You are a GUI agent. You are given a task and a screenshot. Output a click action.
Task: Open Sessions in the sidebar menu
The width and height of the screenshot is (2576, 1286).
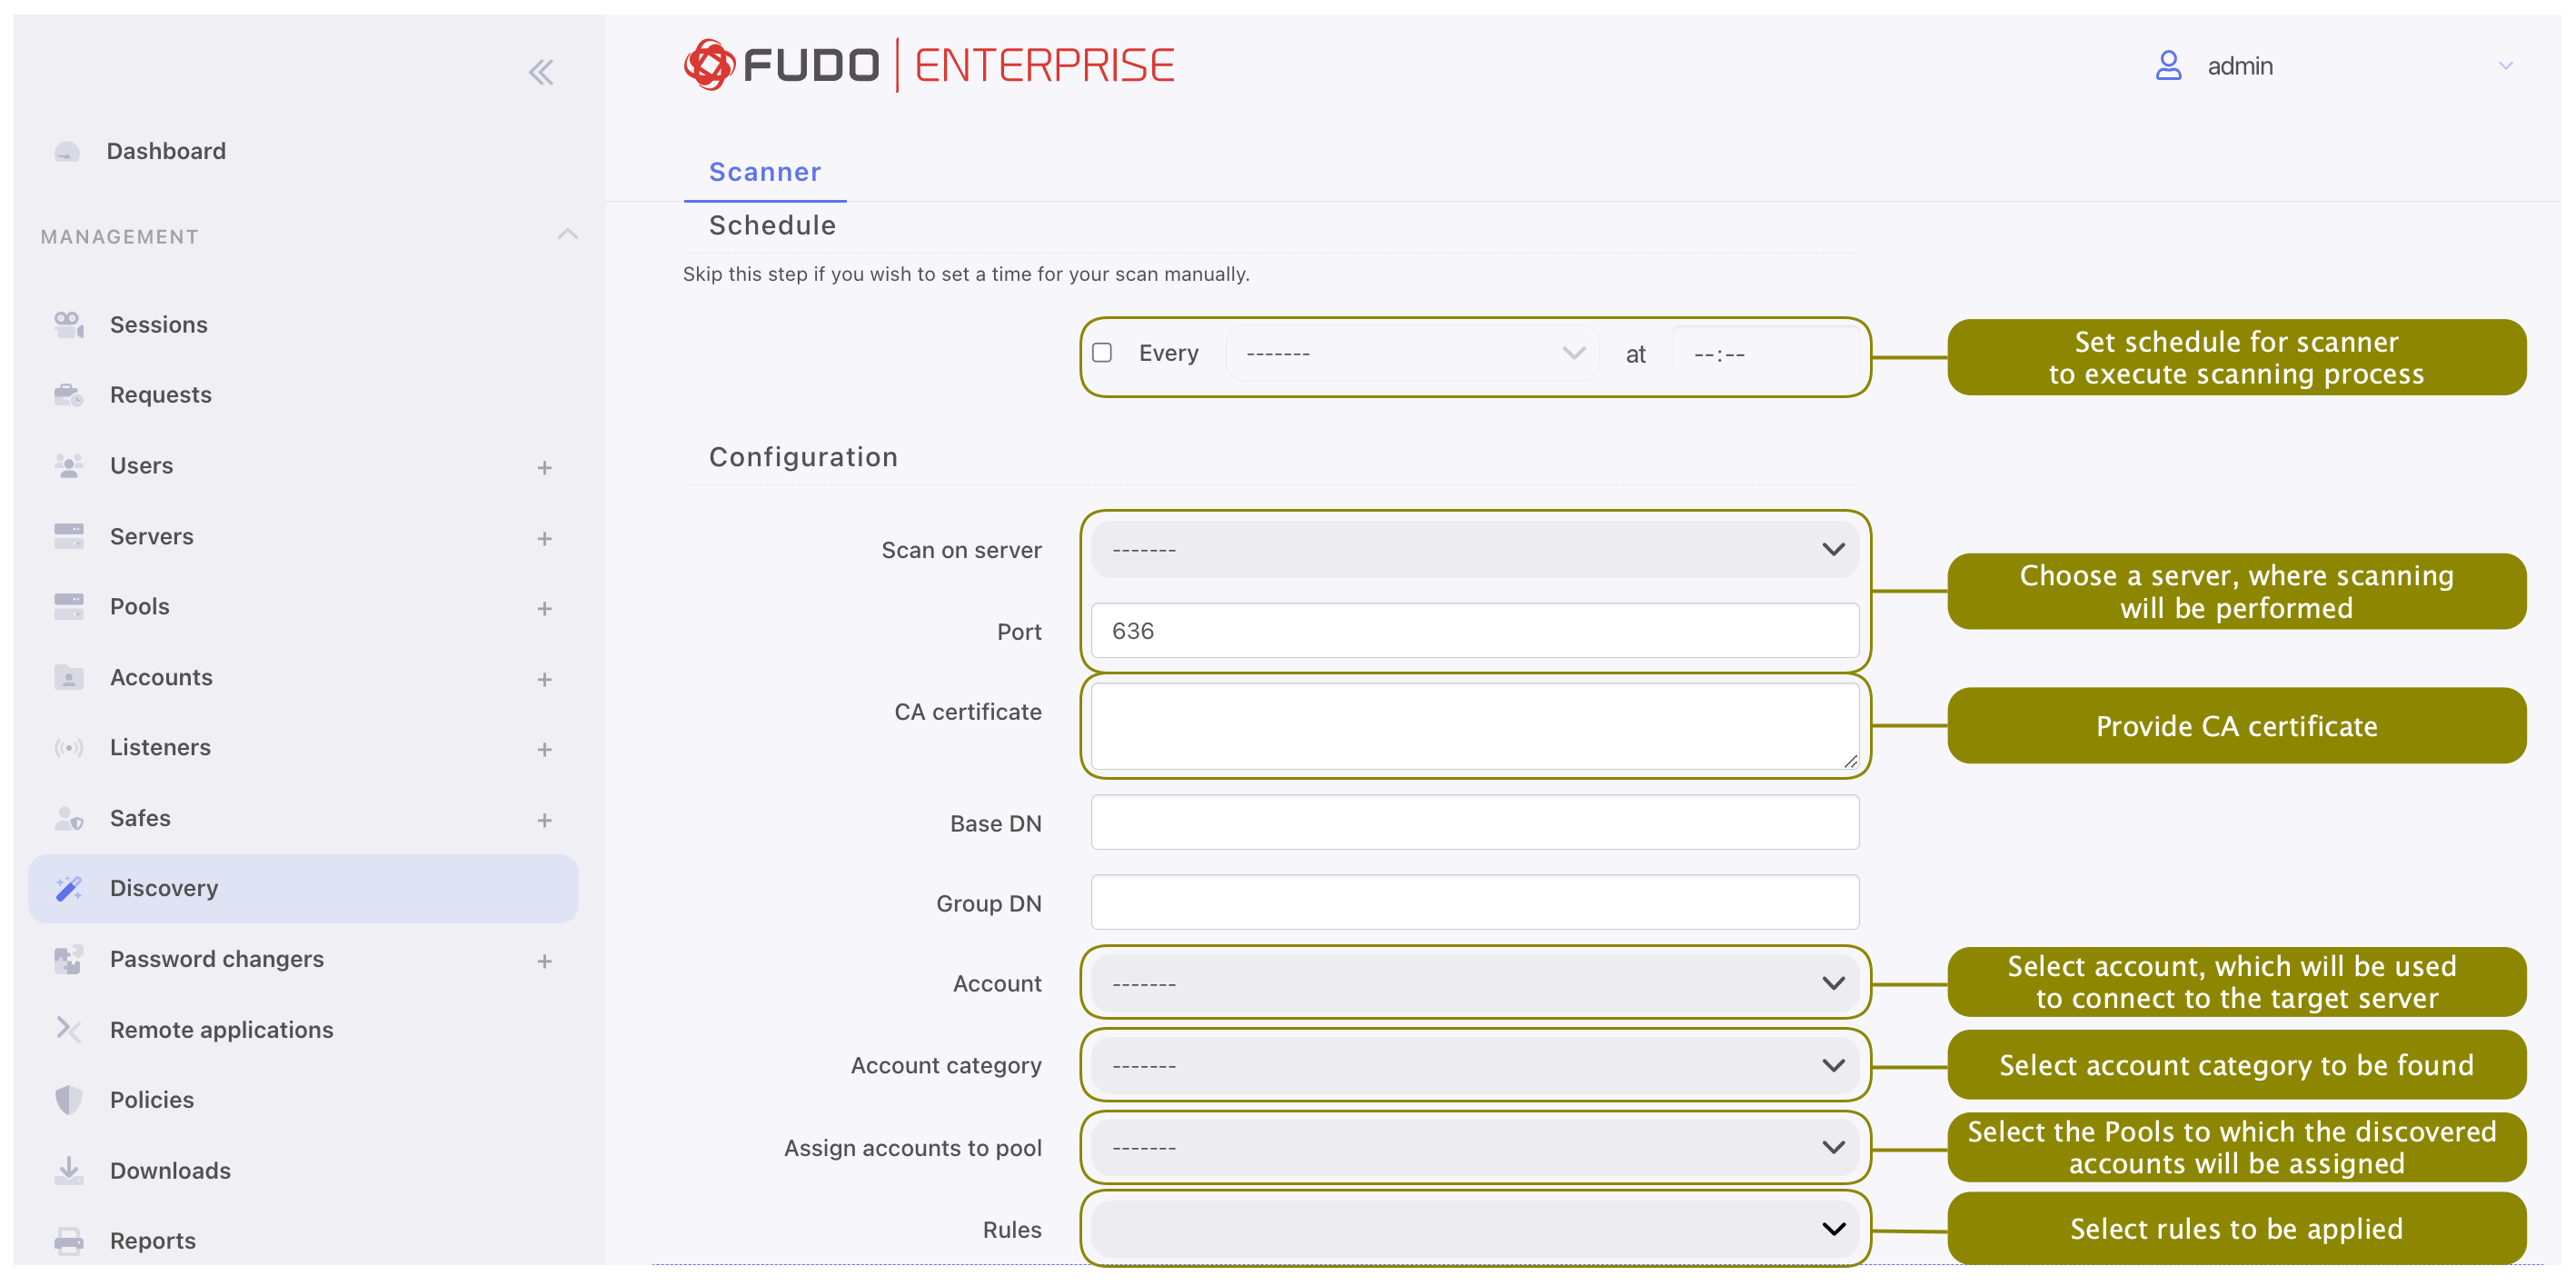[158, 325]
